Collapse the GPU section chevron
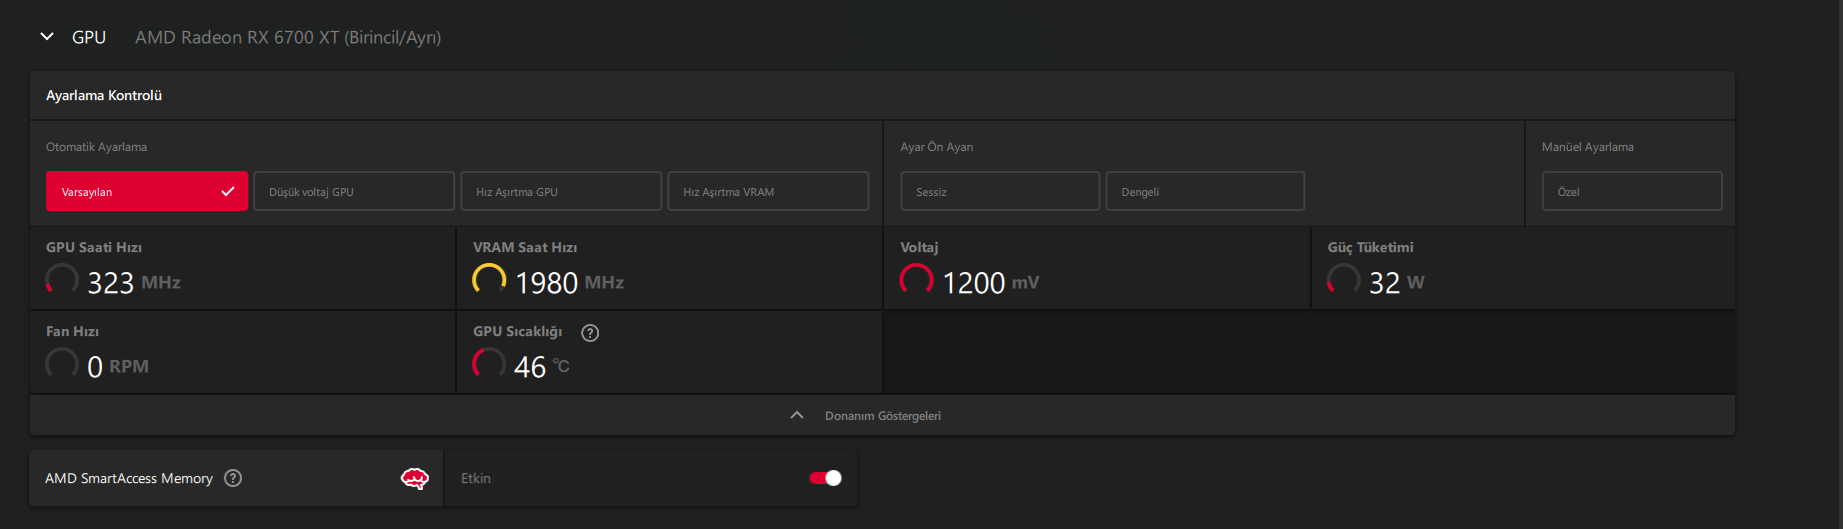 pyautogui.click(x=47, y=37)
